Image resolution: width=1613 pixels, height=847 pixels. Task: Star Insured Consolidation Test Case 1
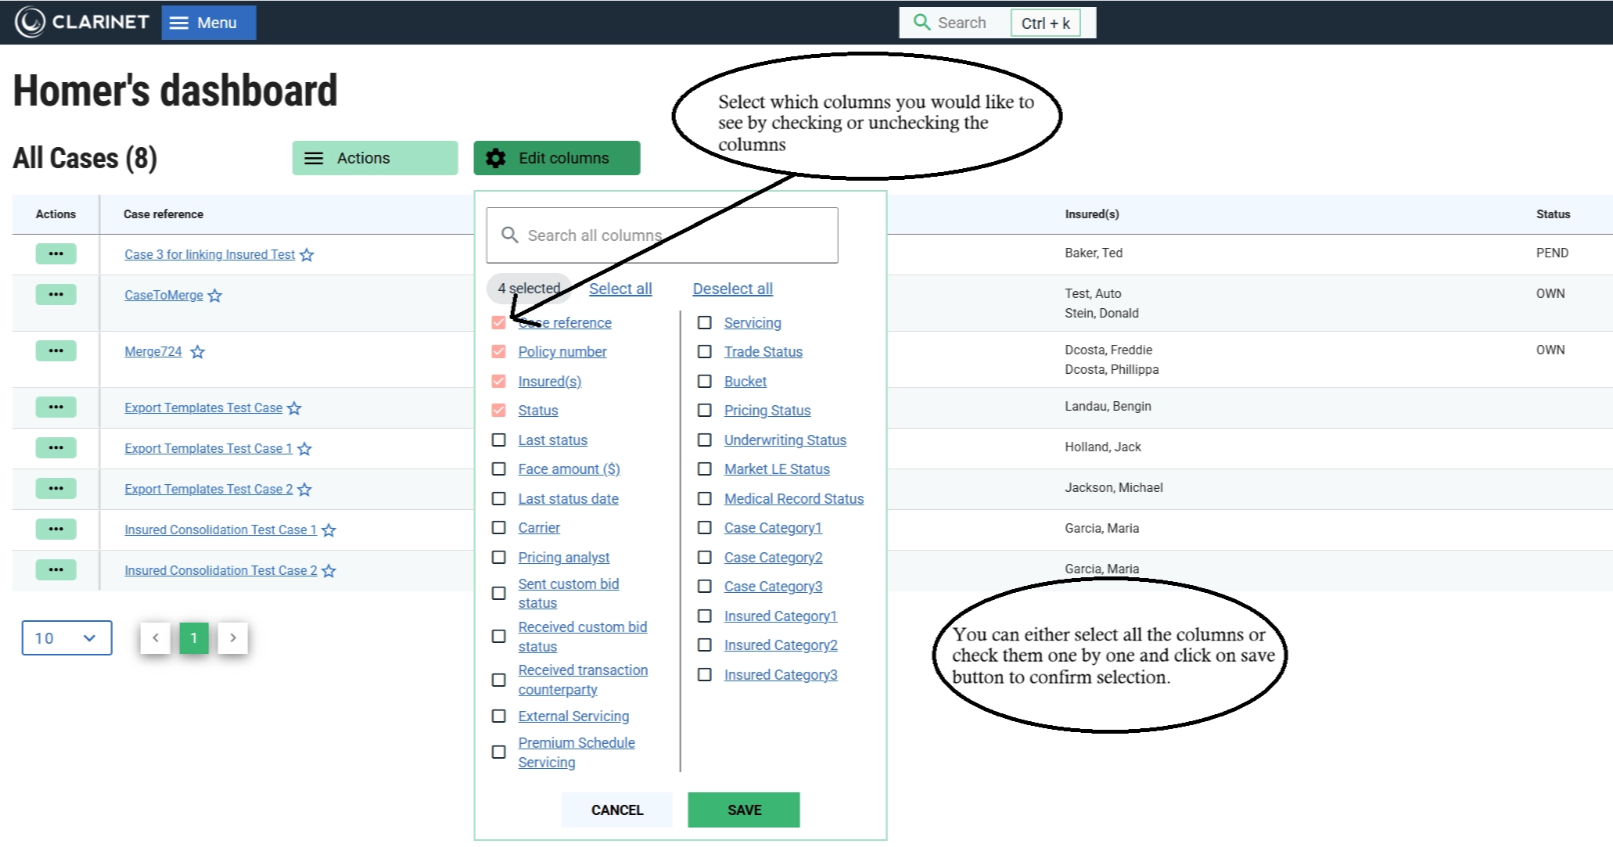coord(329,531)
